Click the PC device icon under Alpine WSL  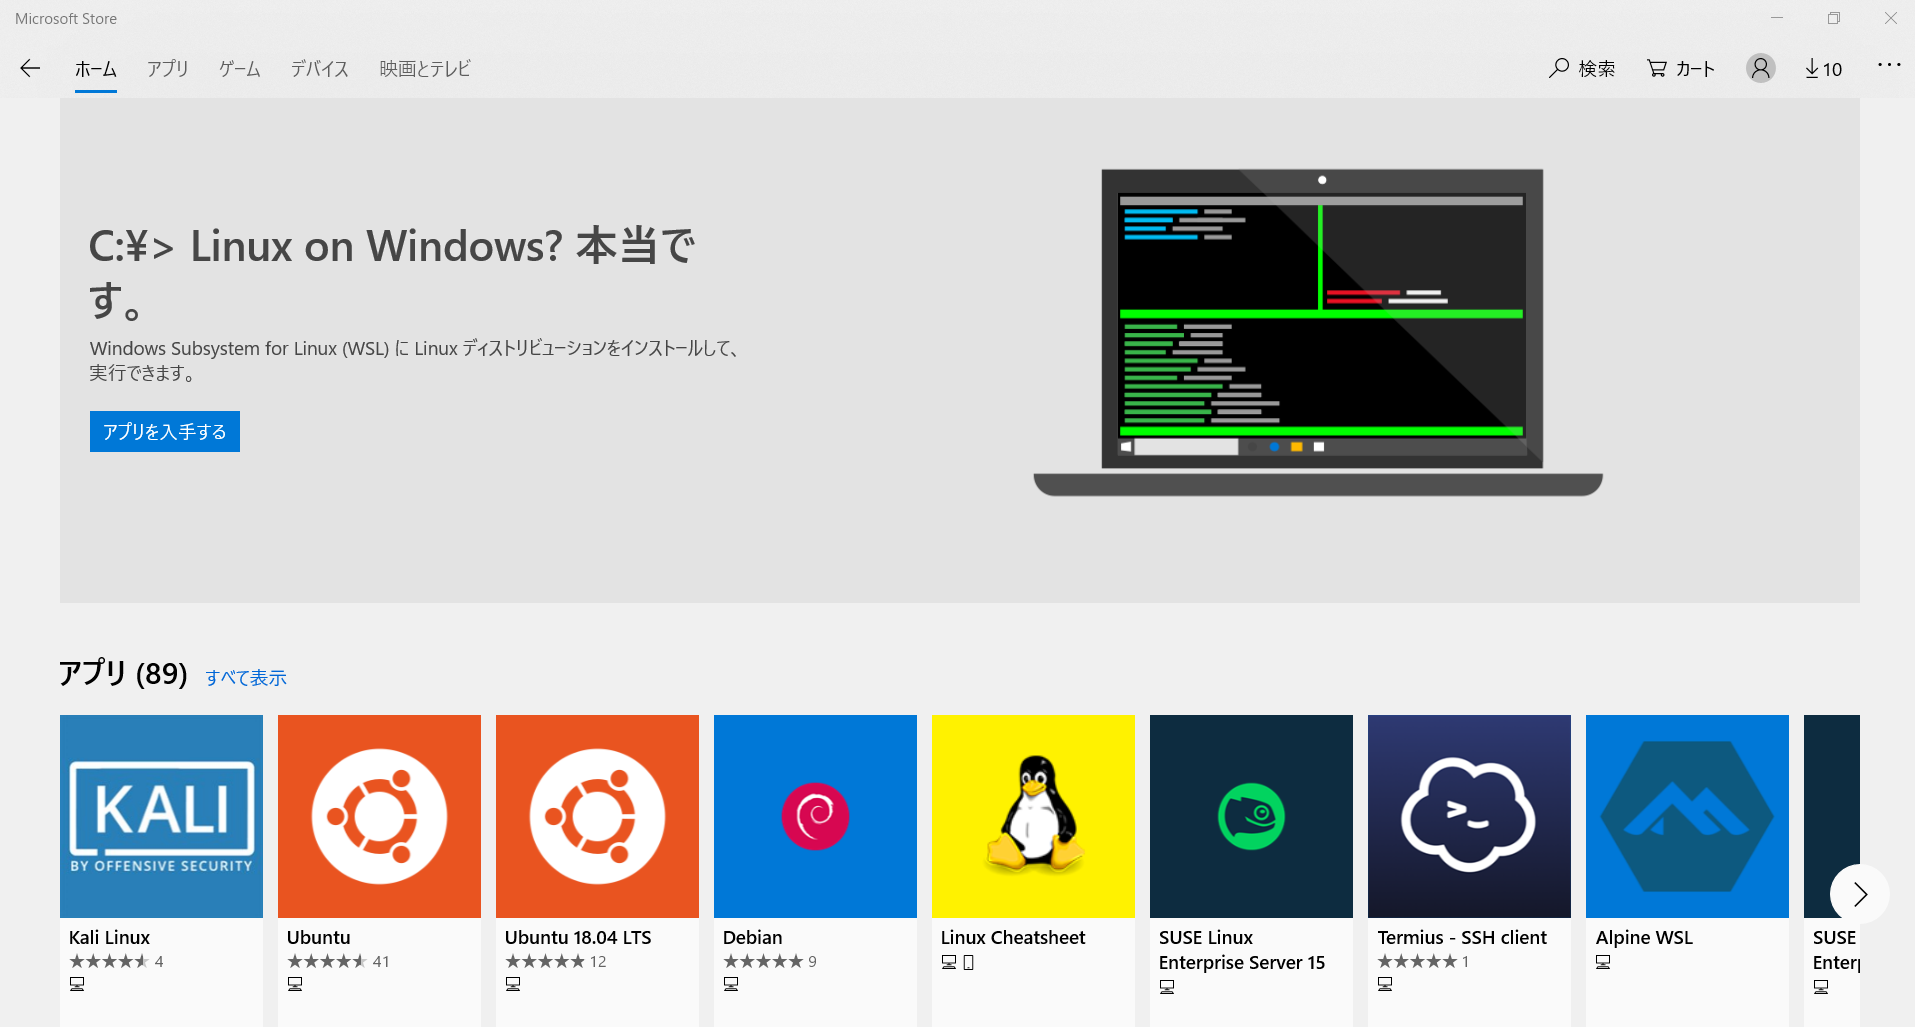click(x=1603, y=962)
